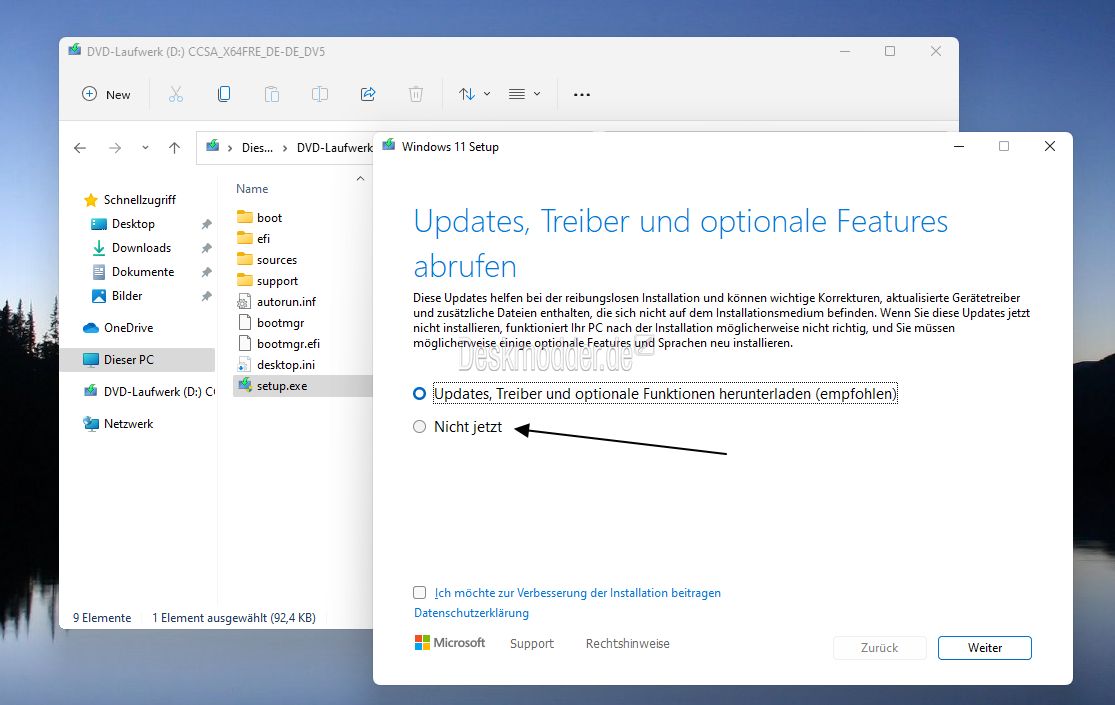Open Dokumente in the navigation pane
This screenshot has width=1115, height=705.
coord(142,272)
